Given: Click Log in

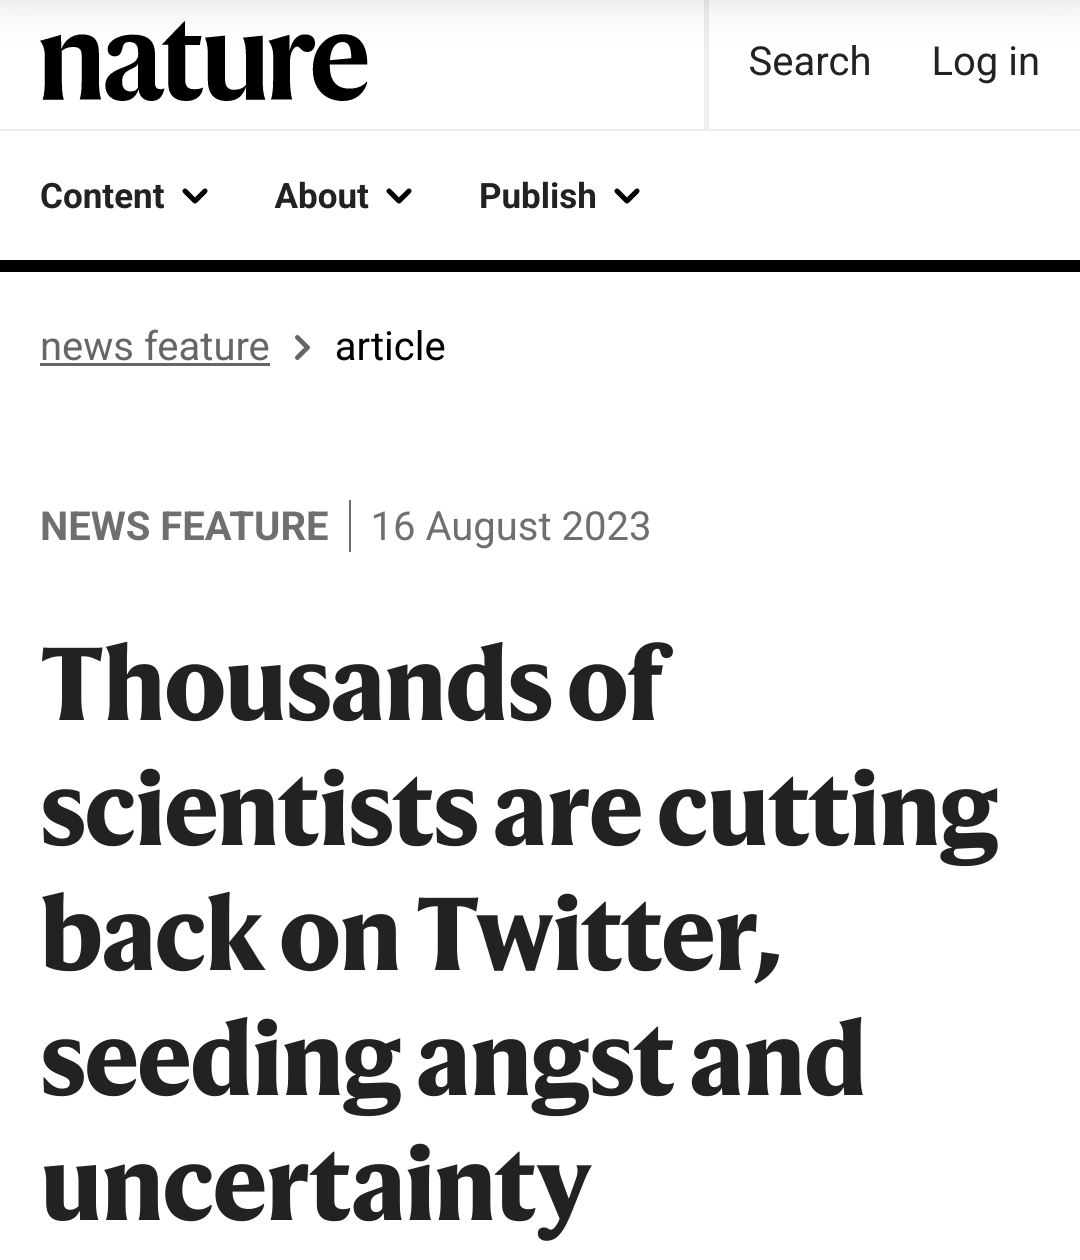Looking at the screenshot, I should tap(985, 62).
